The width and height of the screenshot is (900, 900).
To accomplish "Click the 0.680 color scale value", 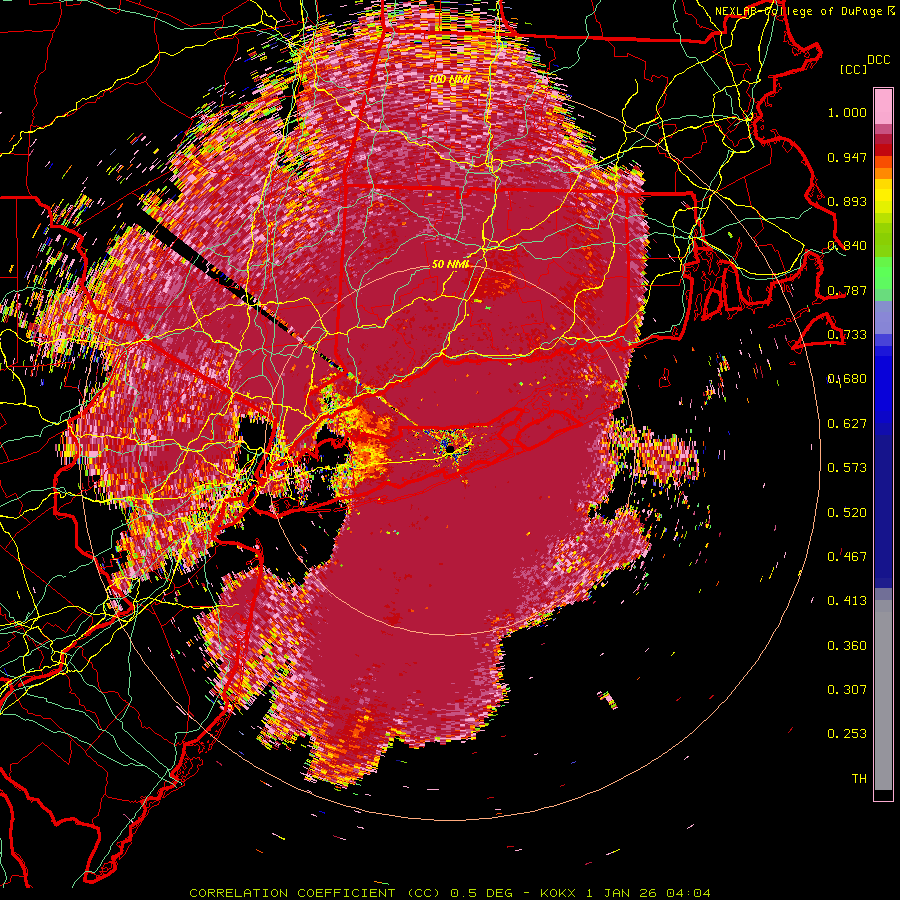I will (847, 379).
